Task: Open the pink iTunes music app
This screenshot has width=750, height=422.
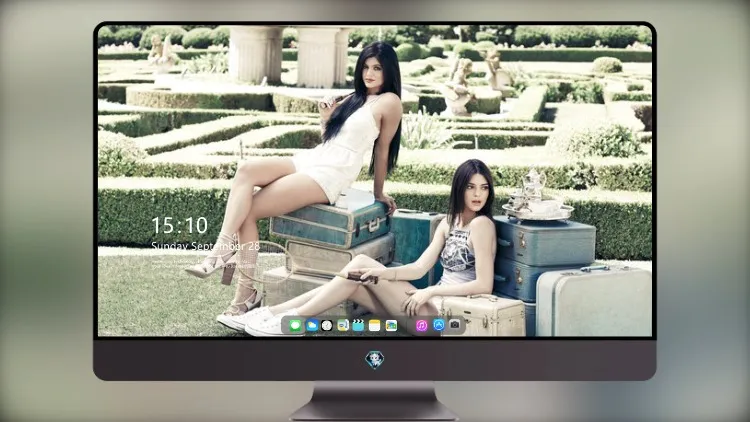Action: coord(421,326)
